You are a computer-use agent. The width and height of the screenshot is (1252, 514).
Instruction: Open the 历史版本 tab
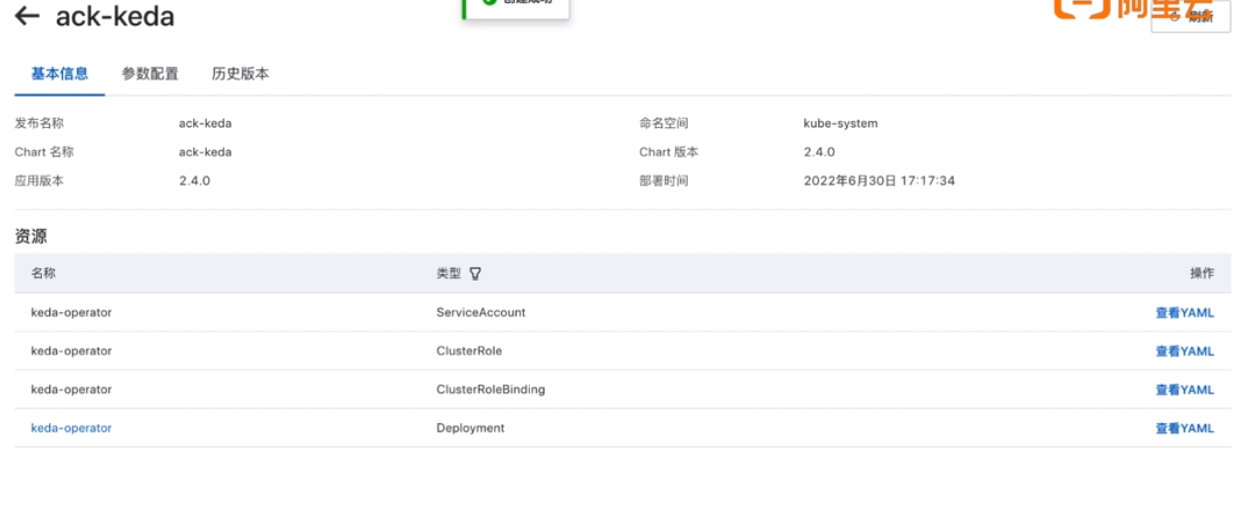(240, 74)
